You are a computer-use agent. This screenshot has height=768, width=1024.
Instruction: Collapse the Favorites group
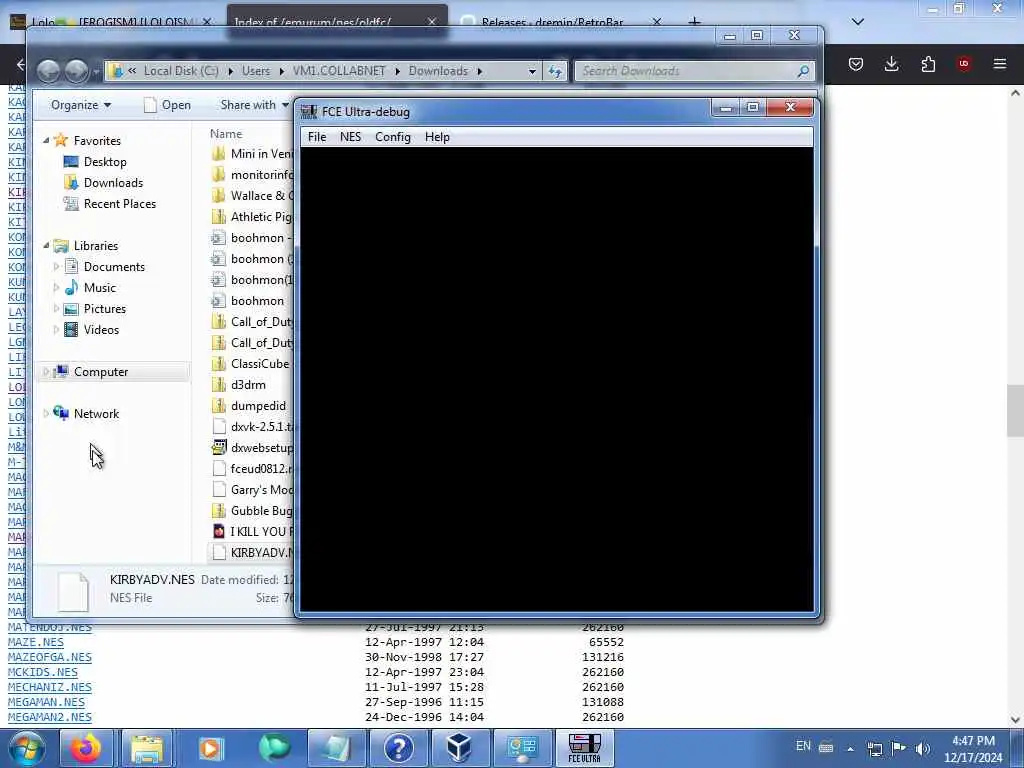point(46,140)
